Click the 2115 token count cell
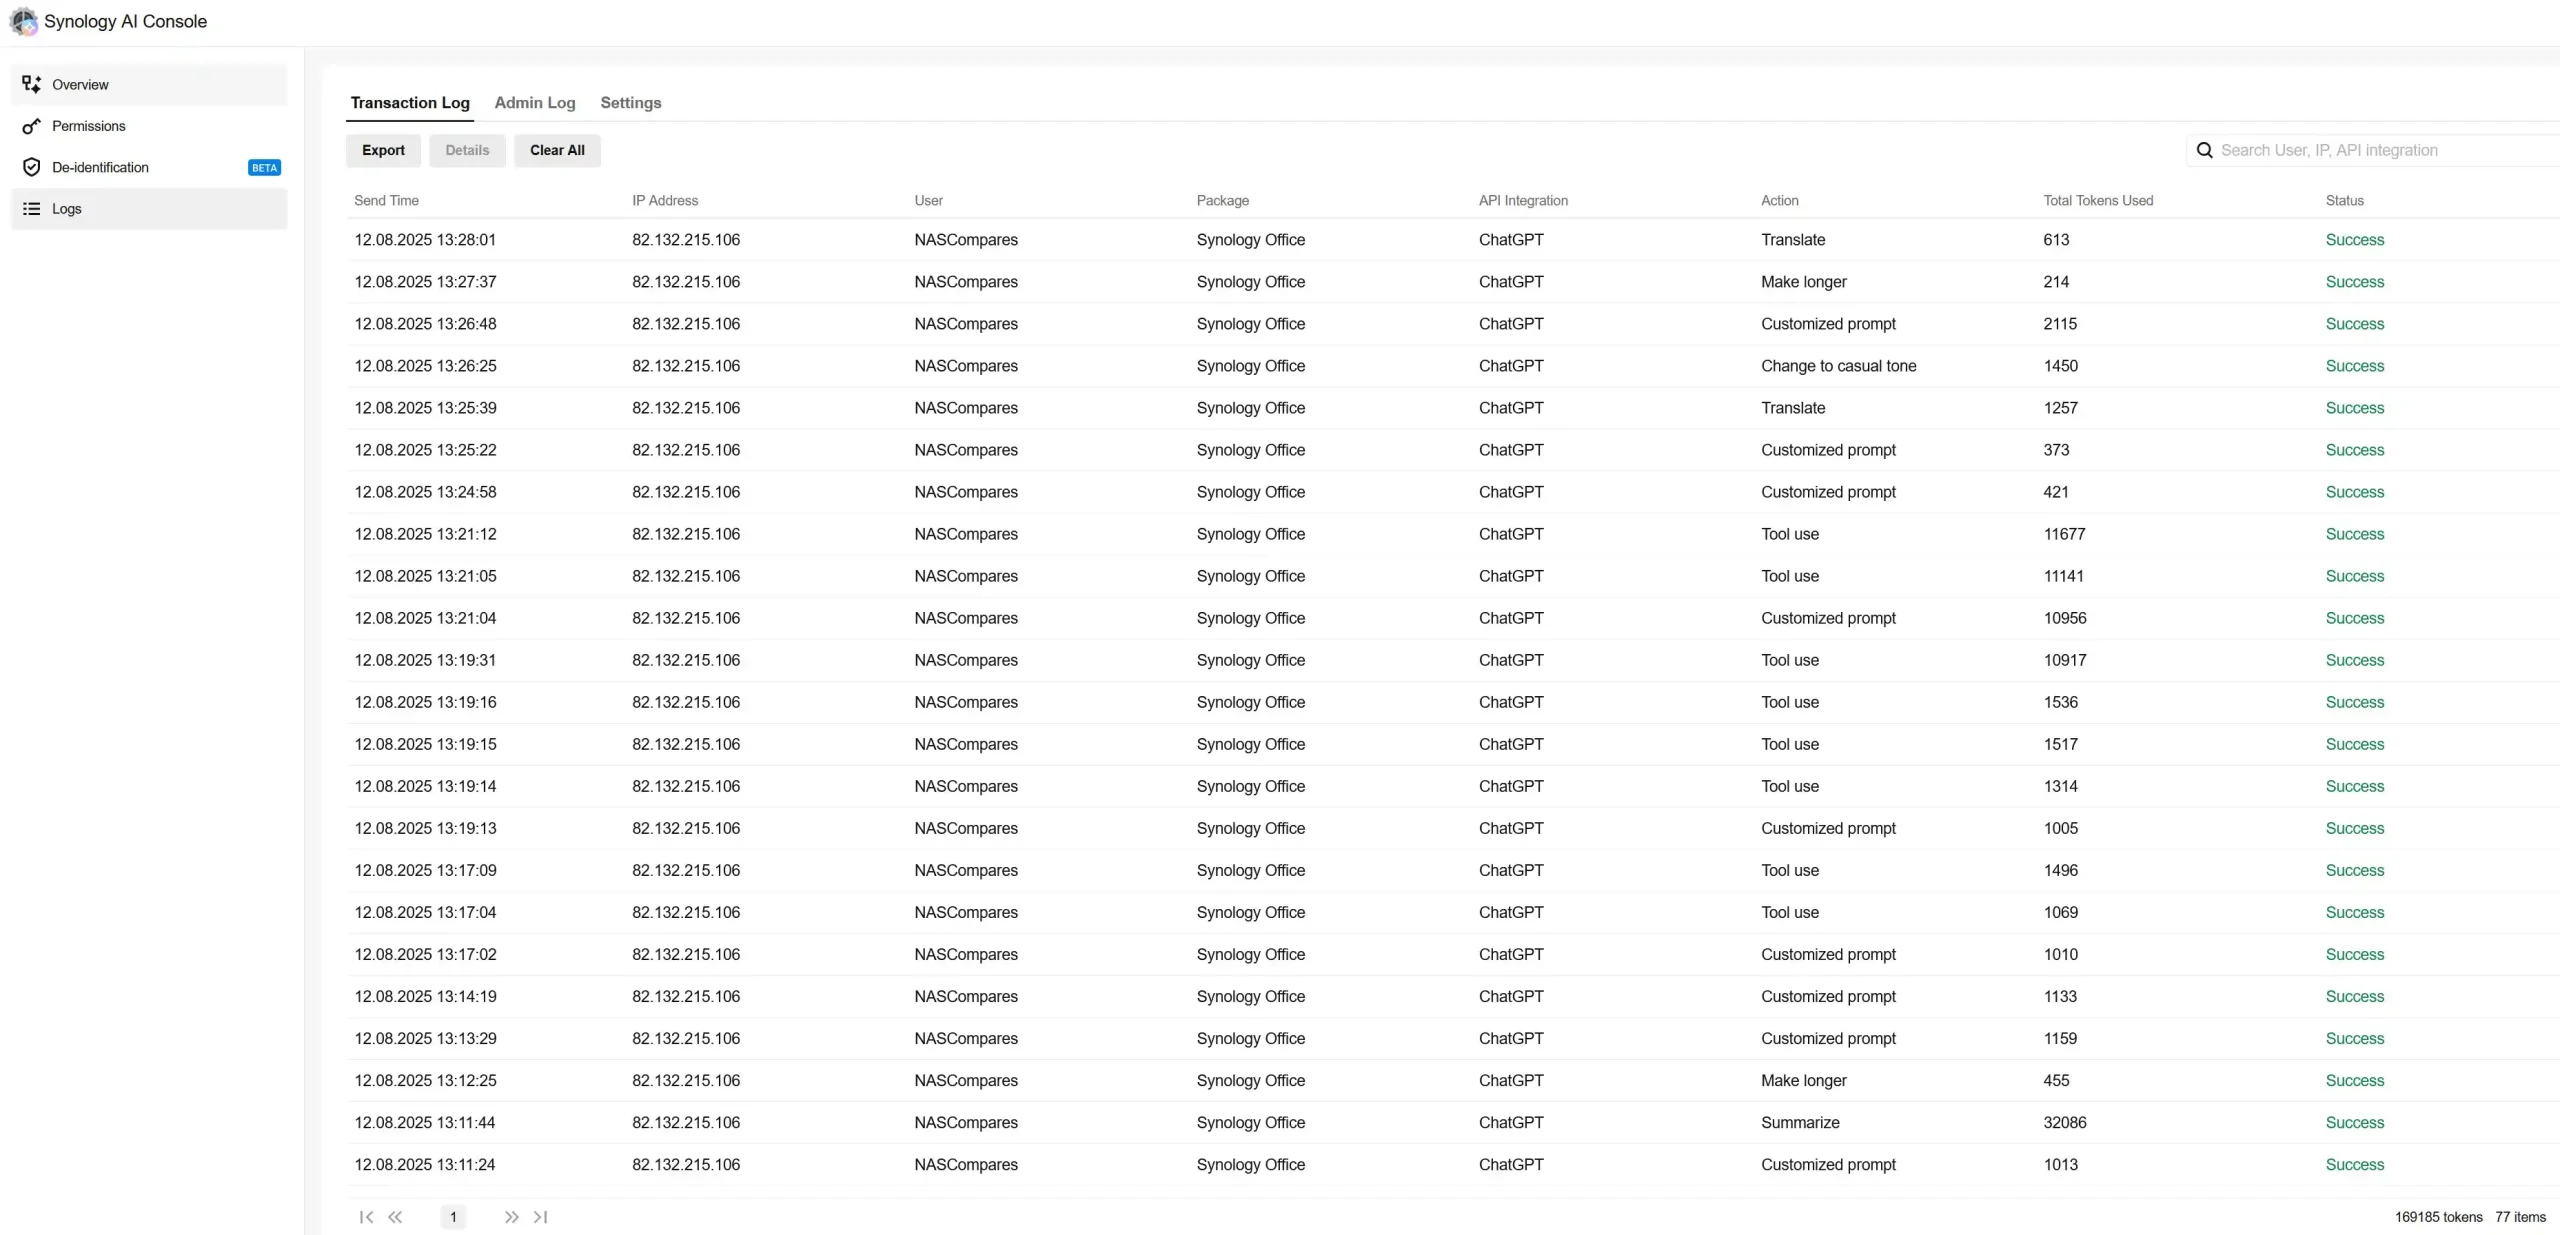This screenshot has height=1235, width=2560. 2059,324
